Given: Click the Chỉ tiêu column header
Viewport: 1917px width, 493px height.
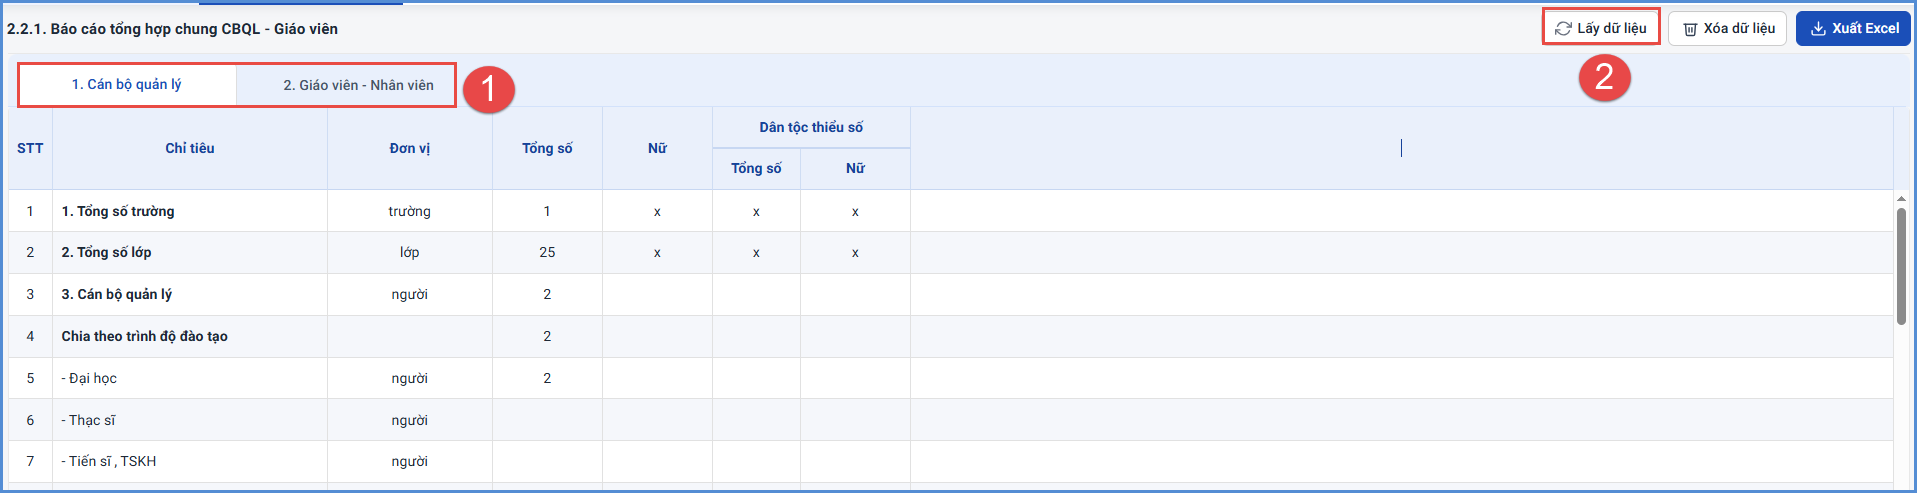Looking at the screenshot, I should coord(190,148).
